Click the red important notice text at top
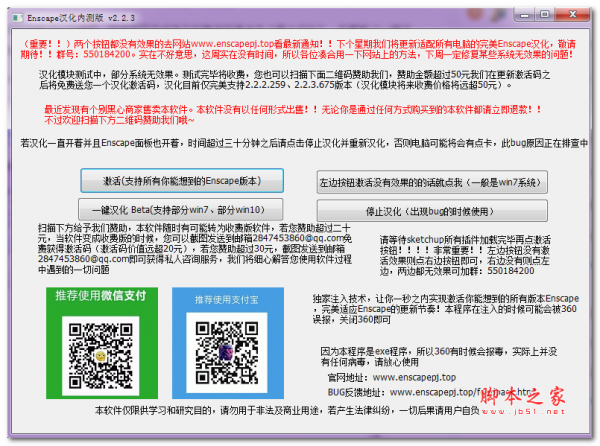This screenshot has width=600, height=446. click(x=300, y=51)
